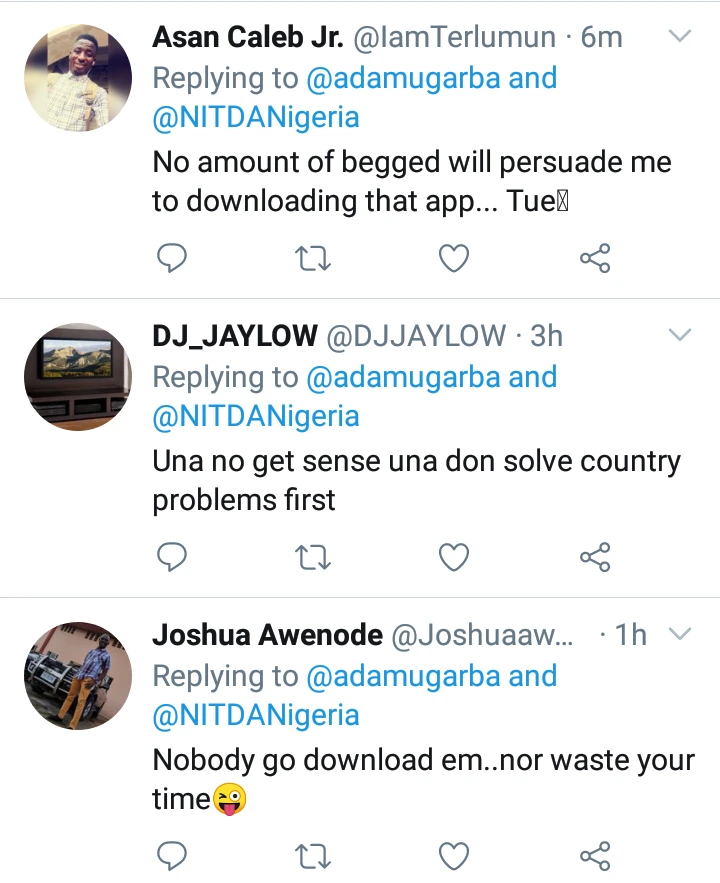Retweet DJ_JAYLOW's tweet

[x=314, y=557]
